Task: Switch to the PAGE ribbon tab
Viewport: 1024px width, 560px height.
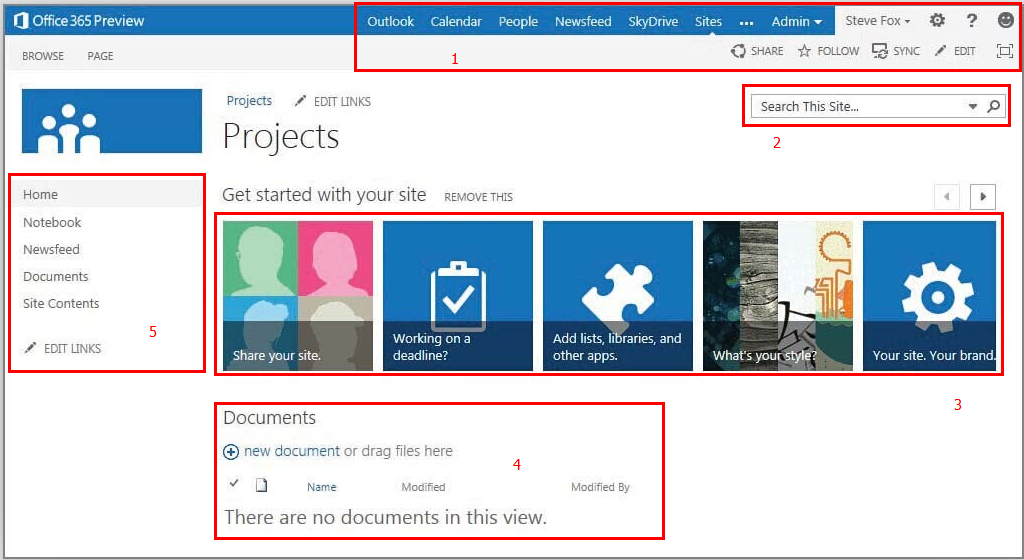Action: tap(100, 56)
